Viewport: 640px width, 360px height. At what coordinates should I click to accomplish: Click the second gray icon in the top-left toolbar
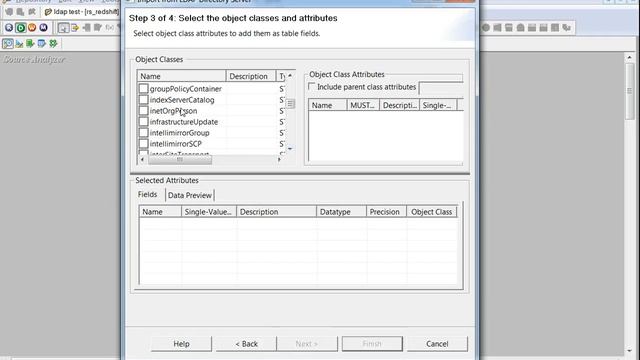[x=20, y=12]
